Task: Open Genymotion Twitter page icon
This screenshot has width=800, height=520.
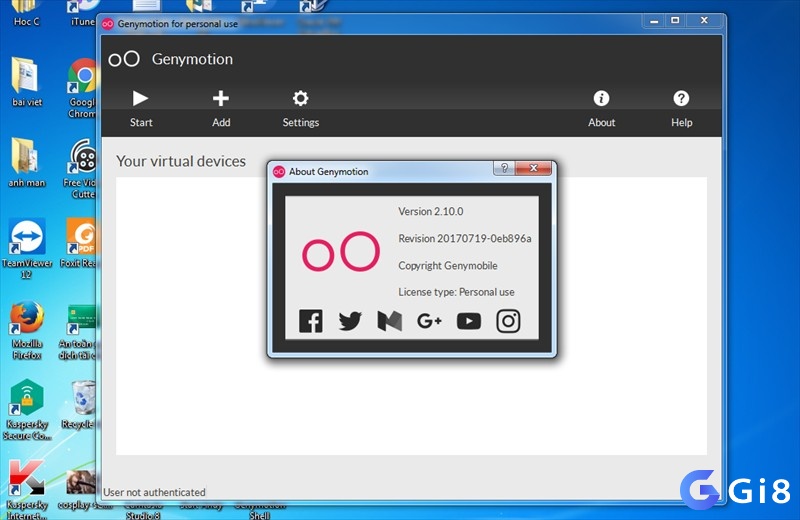Action: click(350, 321)
